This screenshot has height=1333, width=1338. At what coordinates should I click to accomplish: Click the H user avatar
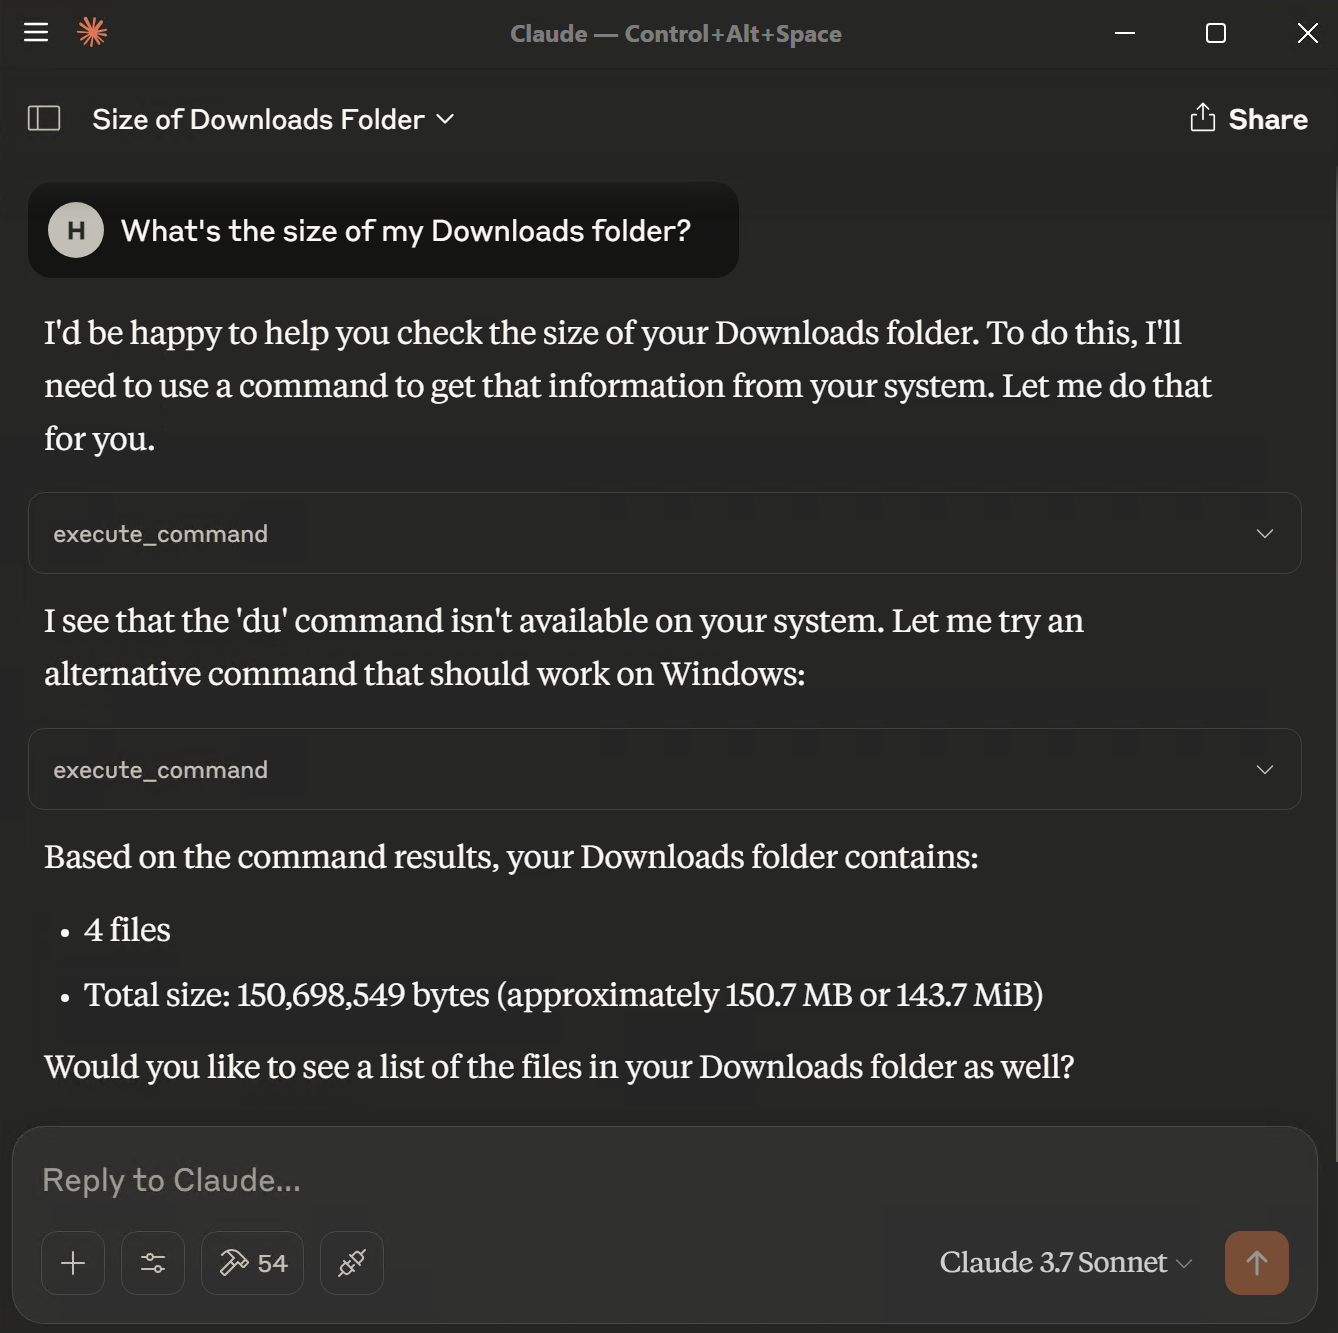76,231
